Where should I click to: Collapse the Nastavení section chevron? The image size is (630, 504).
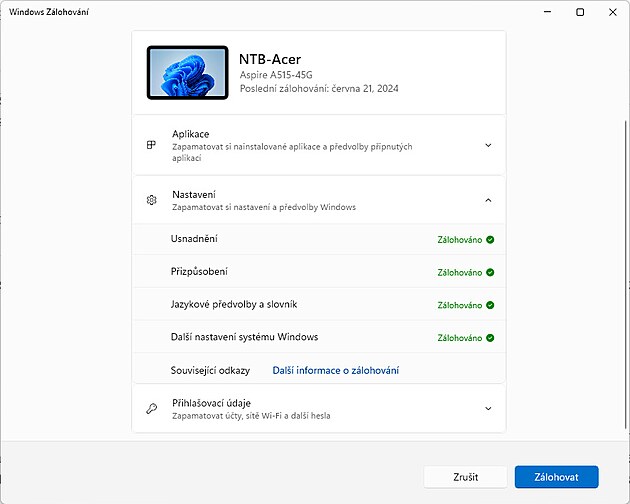[488, 200]
